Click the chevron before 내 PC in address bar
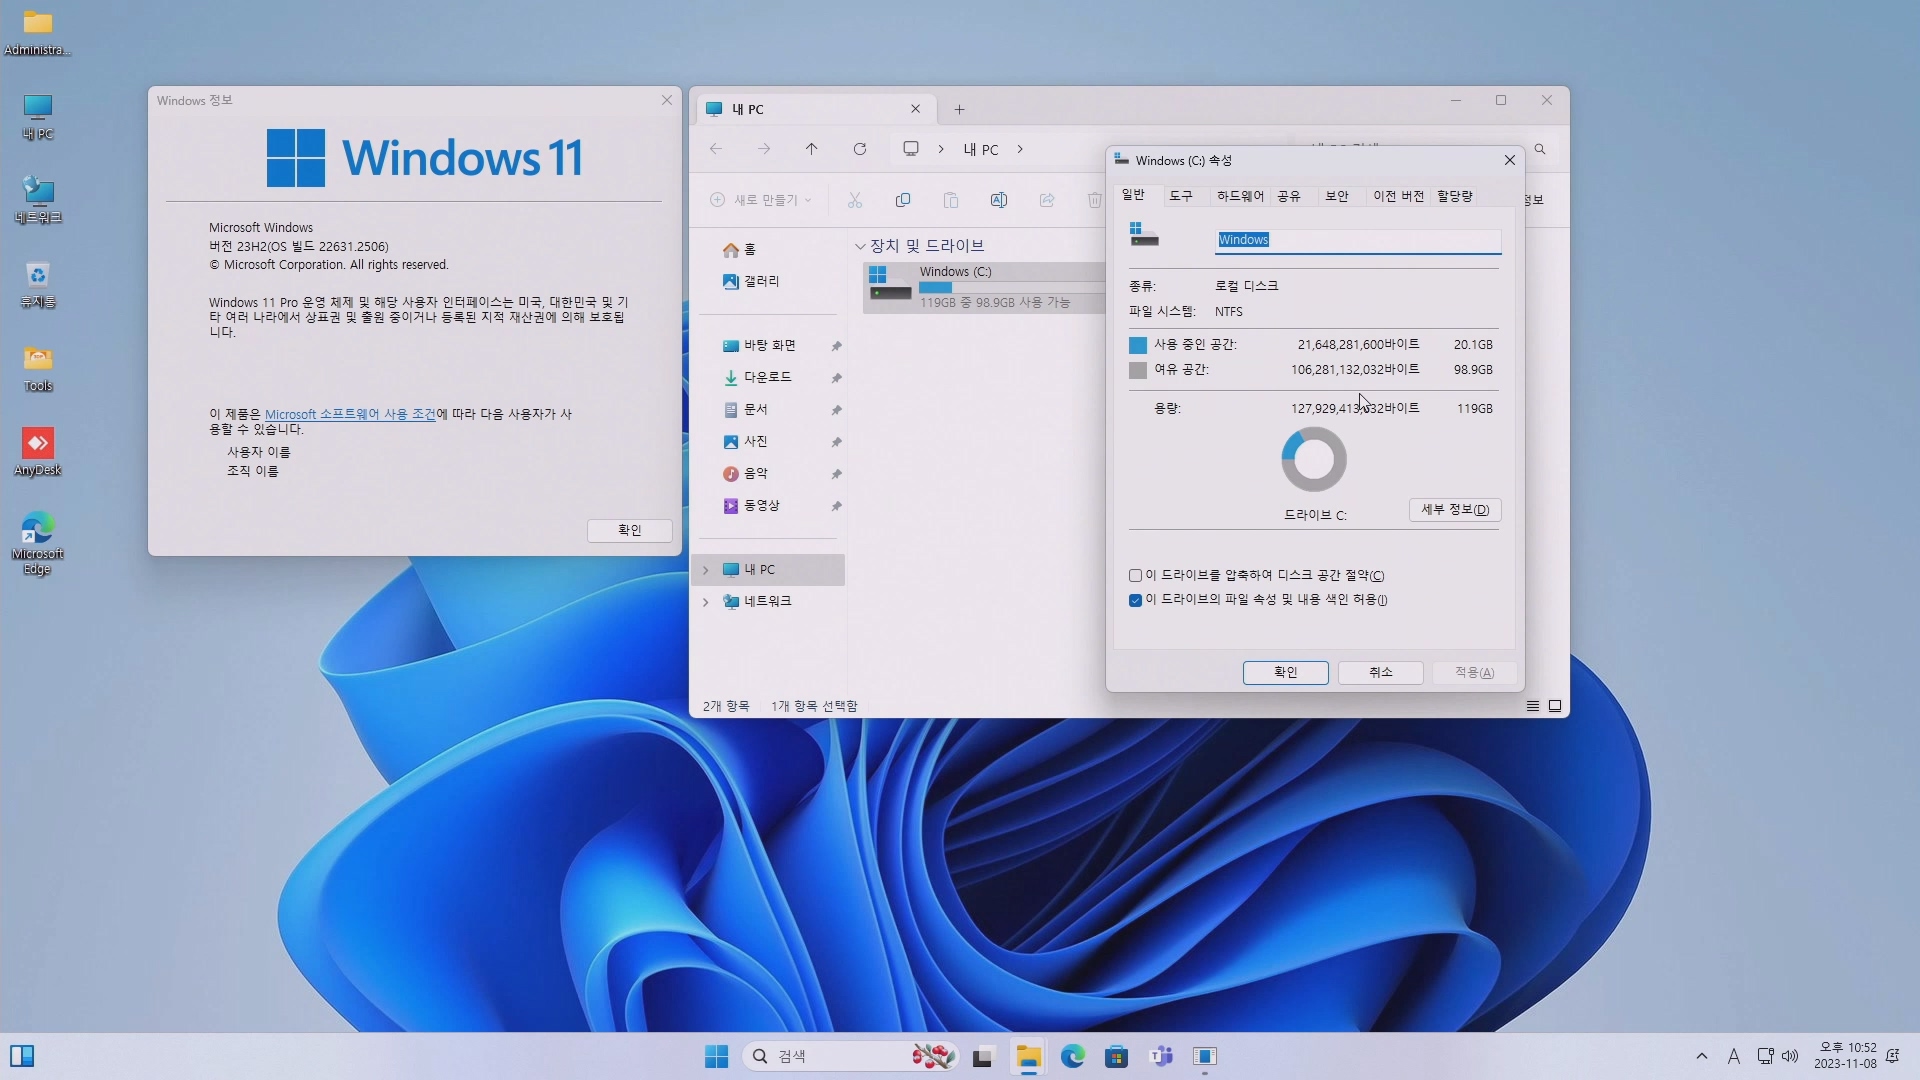This screenshot has width=1920, height=1080. tap(941, 149)
